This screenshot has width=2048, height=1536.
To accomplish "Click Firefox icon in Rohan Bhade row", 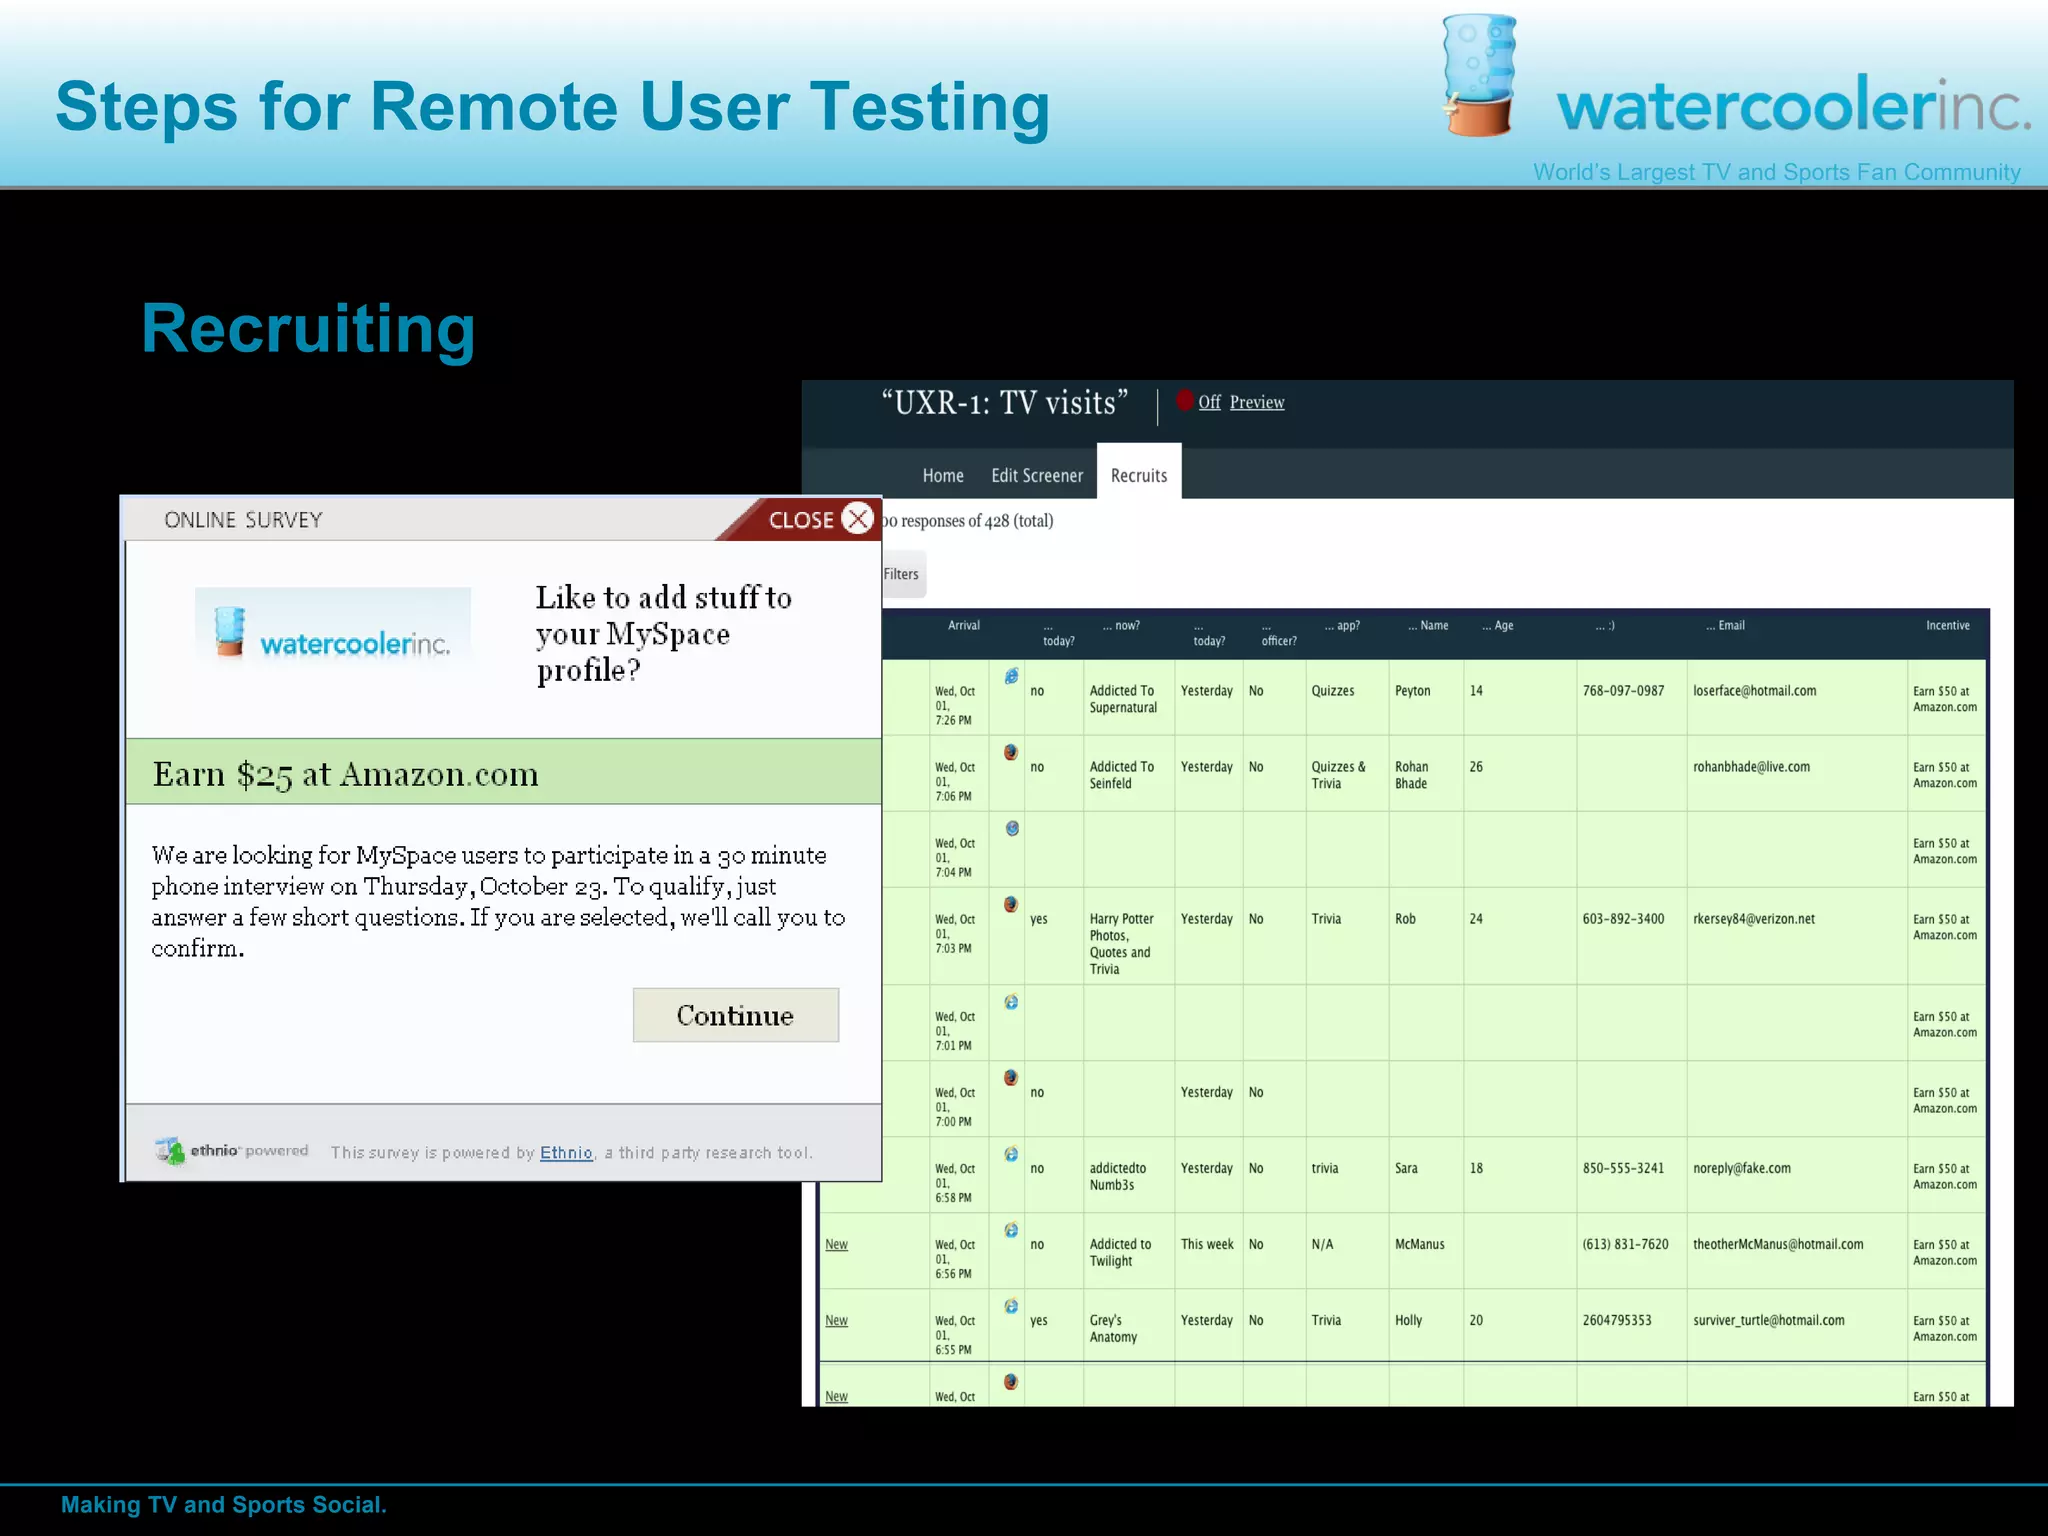I will tap(1012, 752).
